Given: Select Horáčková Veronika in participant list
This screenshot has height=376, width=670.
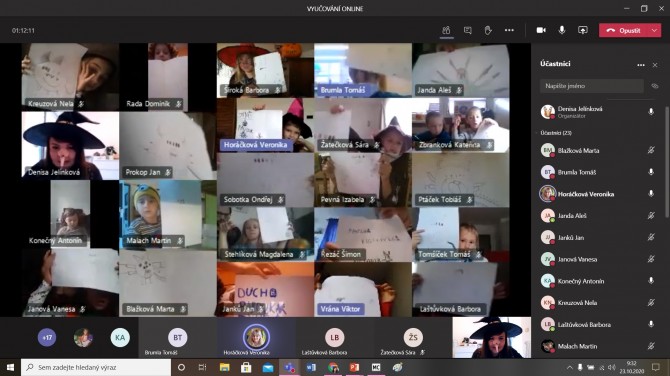Looking at the screenshot, I should tap(597, 194).
